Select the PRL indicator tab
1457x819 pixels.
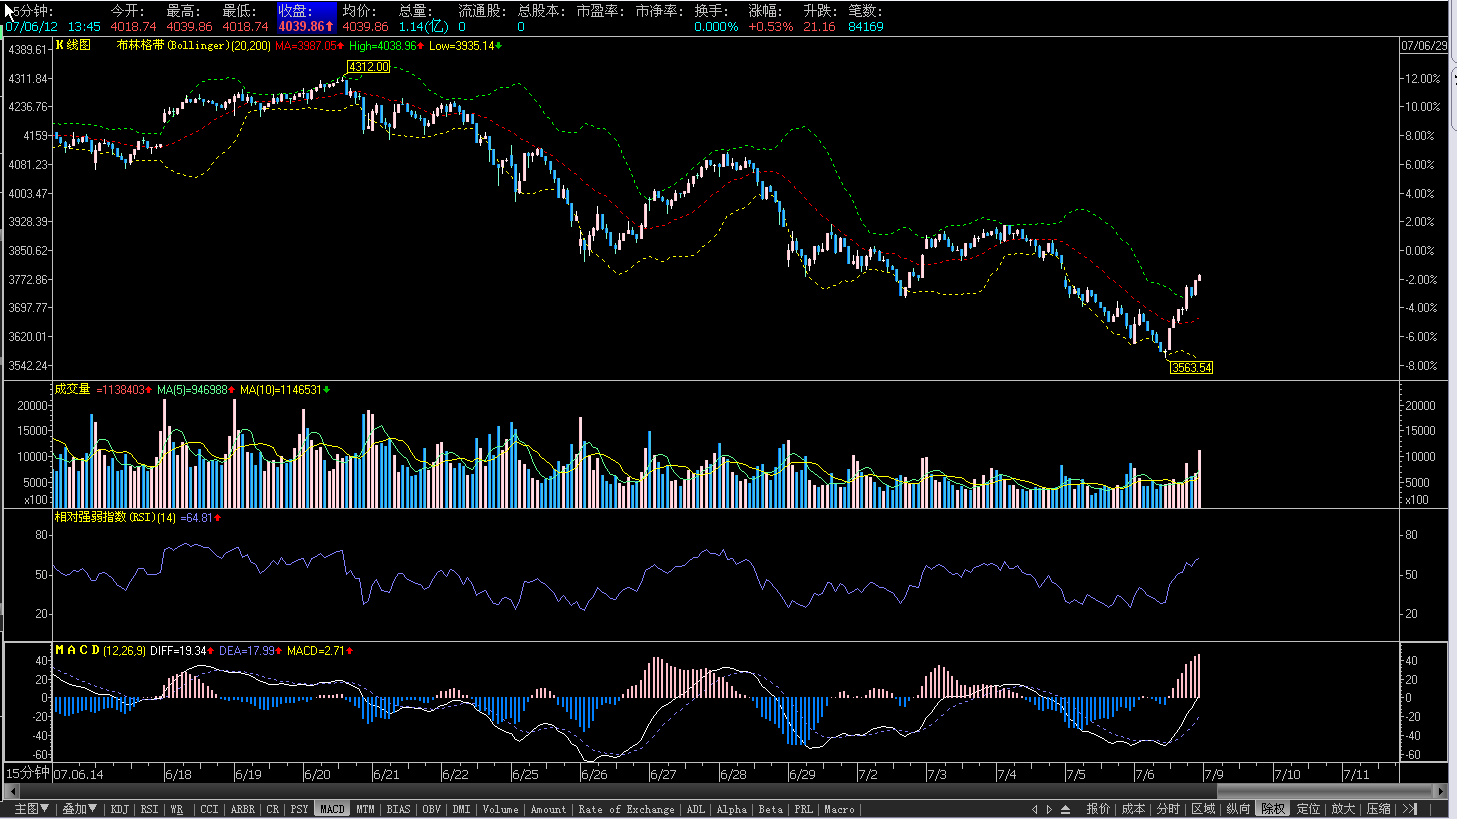tap(804, 809)
